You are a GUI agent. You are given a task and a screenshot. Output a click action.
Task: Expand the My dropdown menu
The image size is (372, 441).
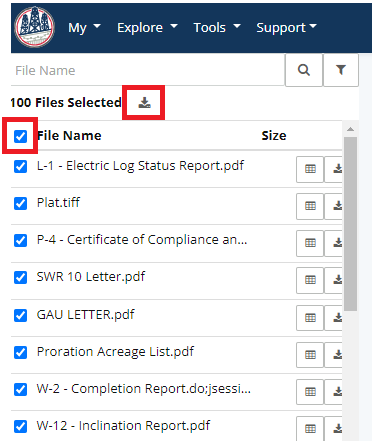click(x=84, y=28)
